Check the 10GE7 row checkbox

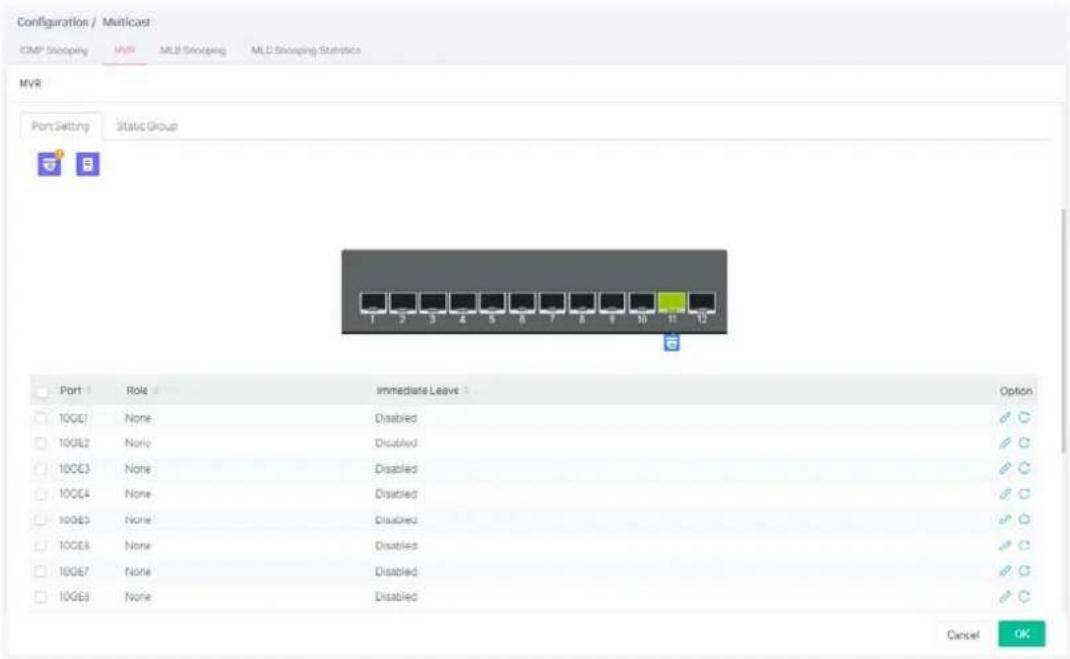tap(41, 572)
